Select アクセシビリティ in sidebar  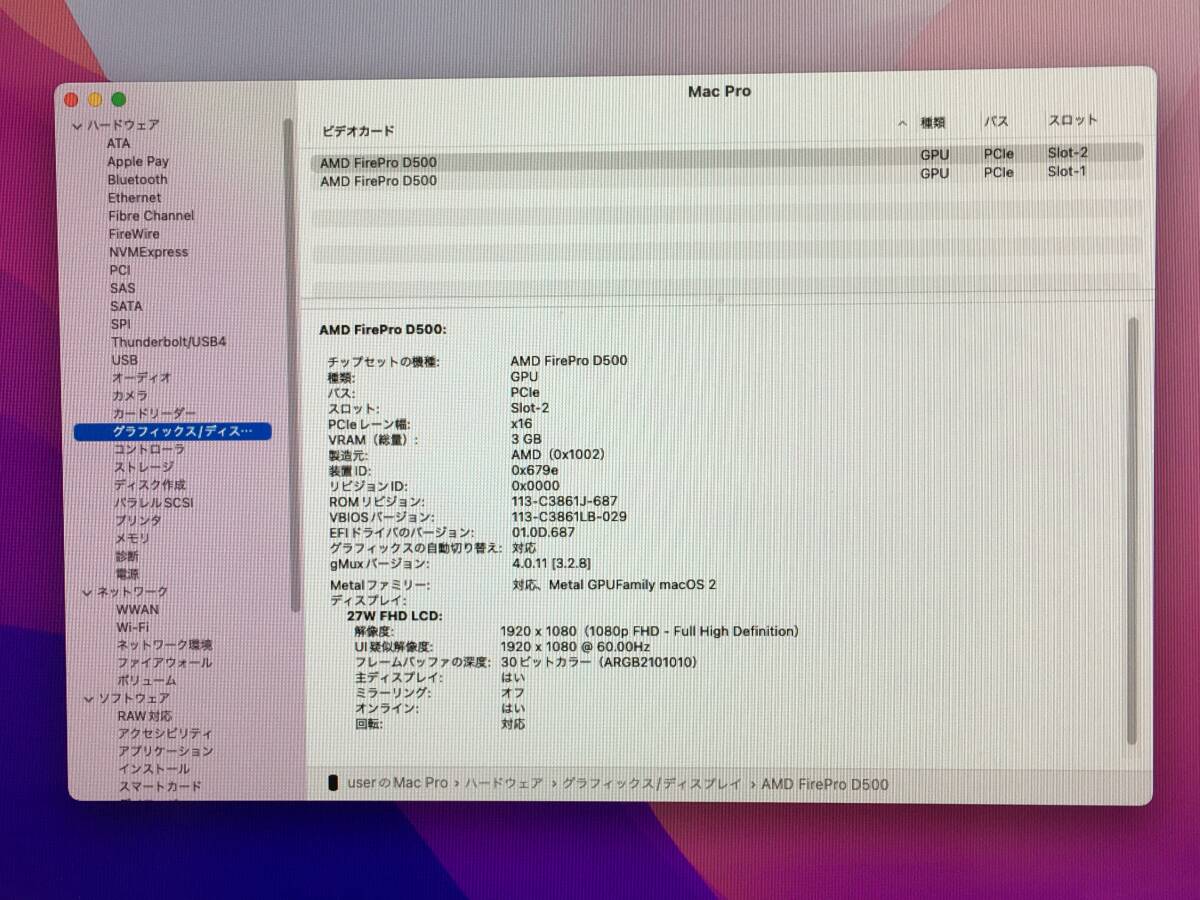click(x=165, y=733)
